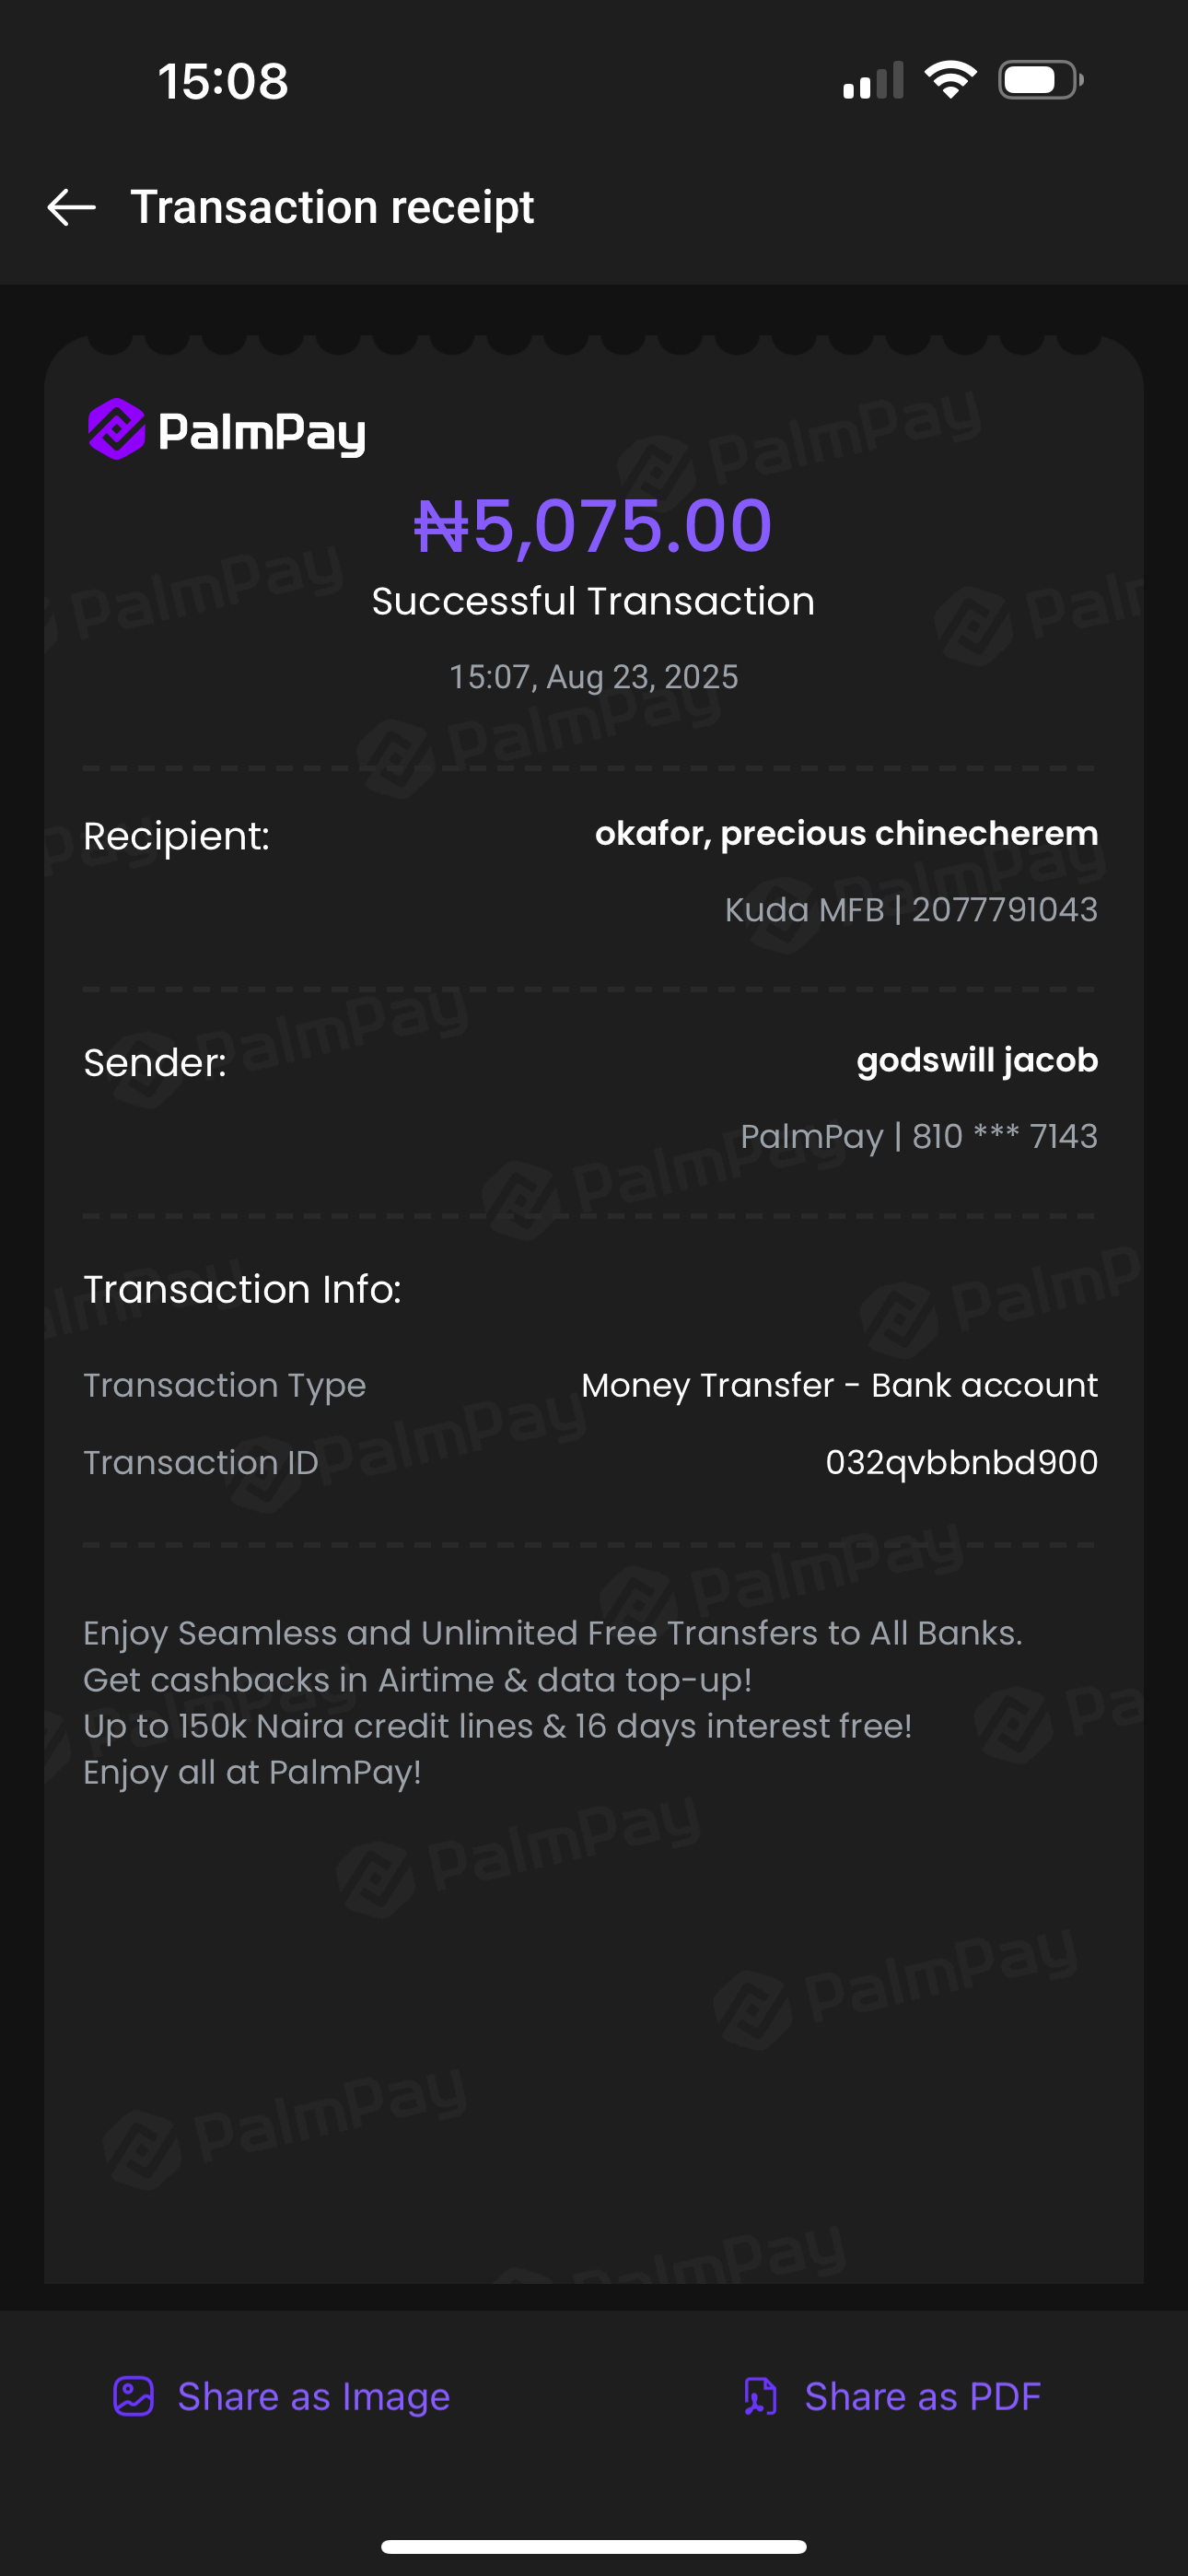This screenshot has height=2576, width=1188.
Task: Tap the Transaction receipt page title
Action: click(332, 208)
